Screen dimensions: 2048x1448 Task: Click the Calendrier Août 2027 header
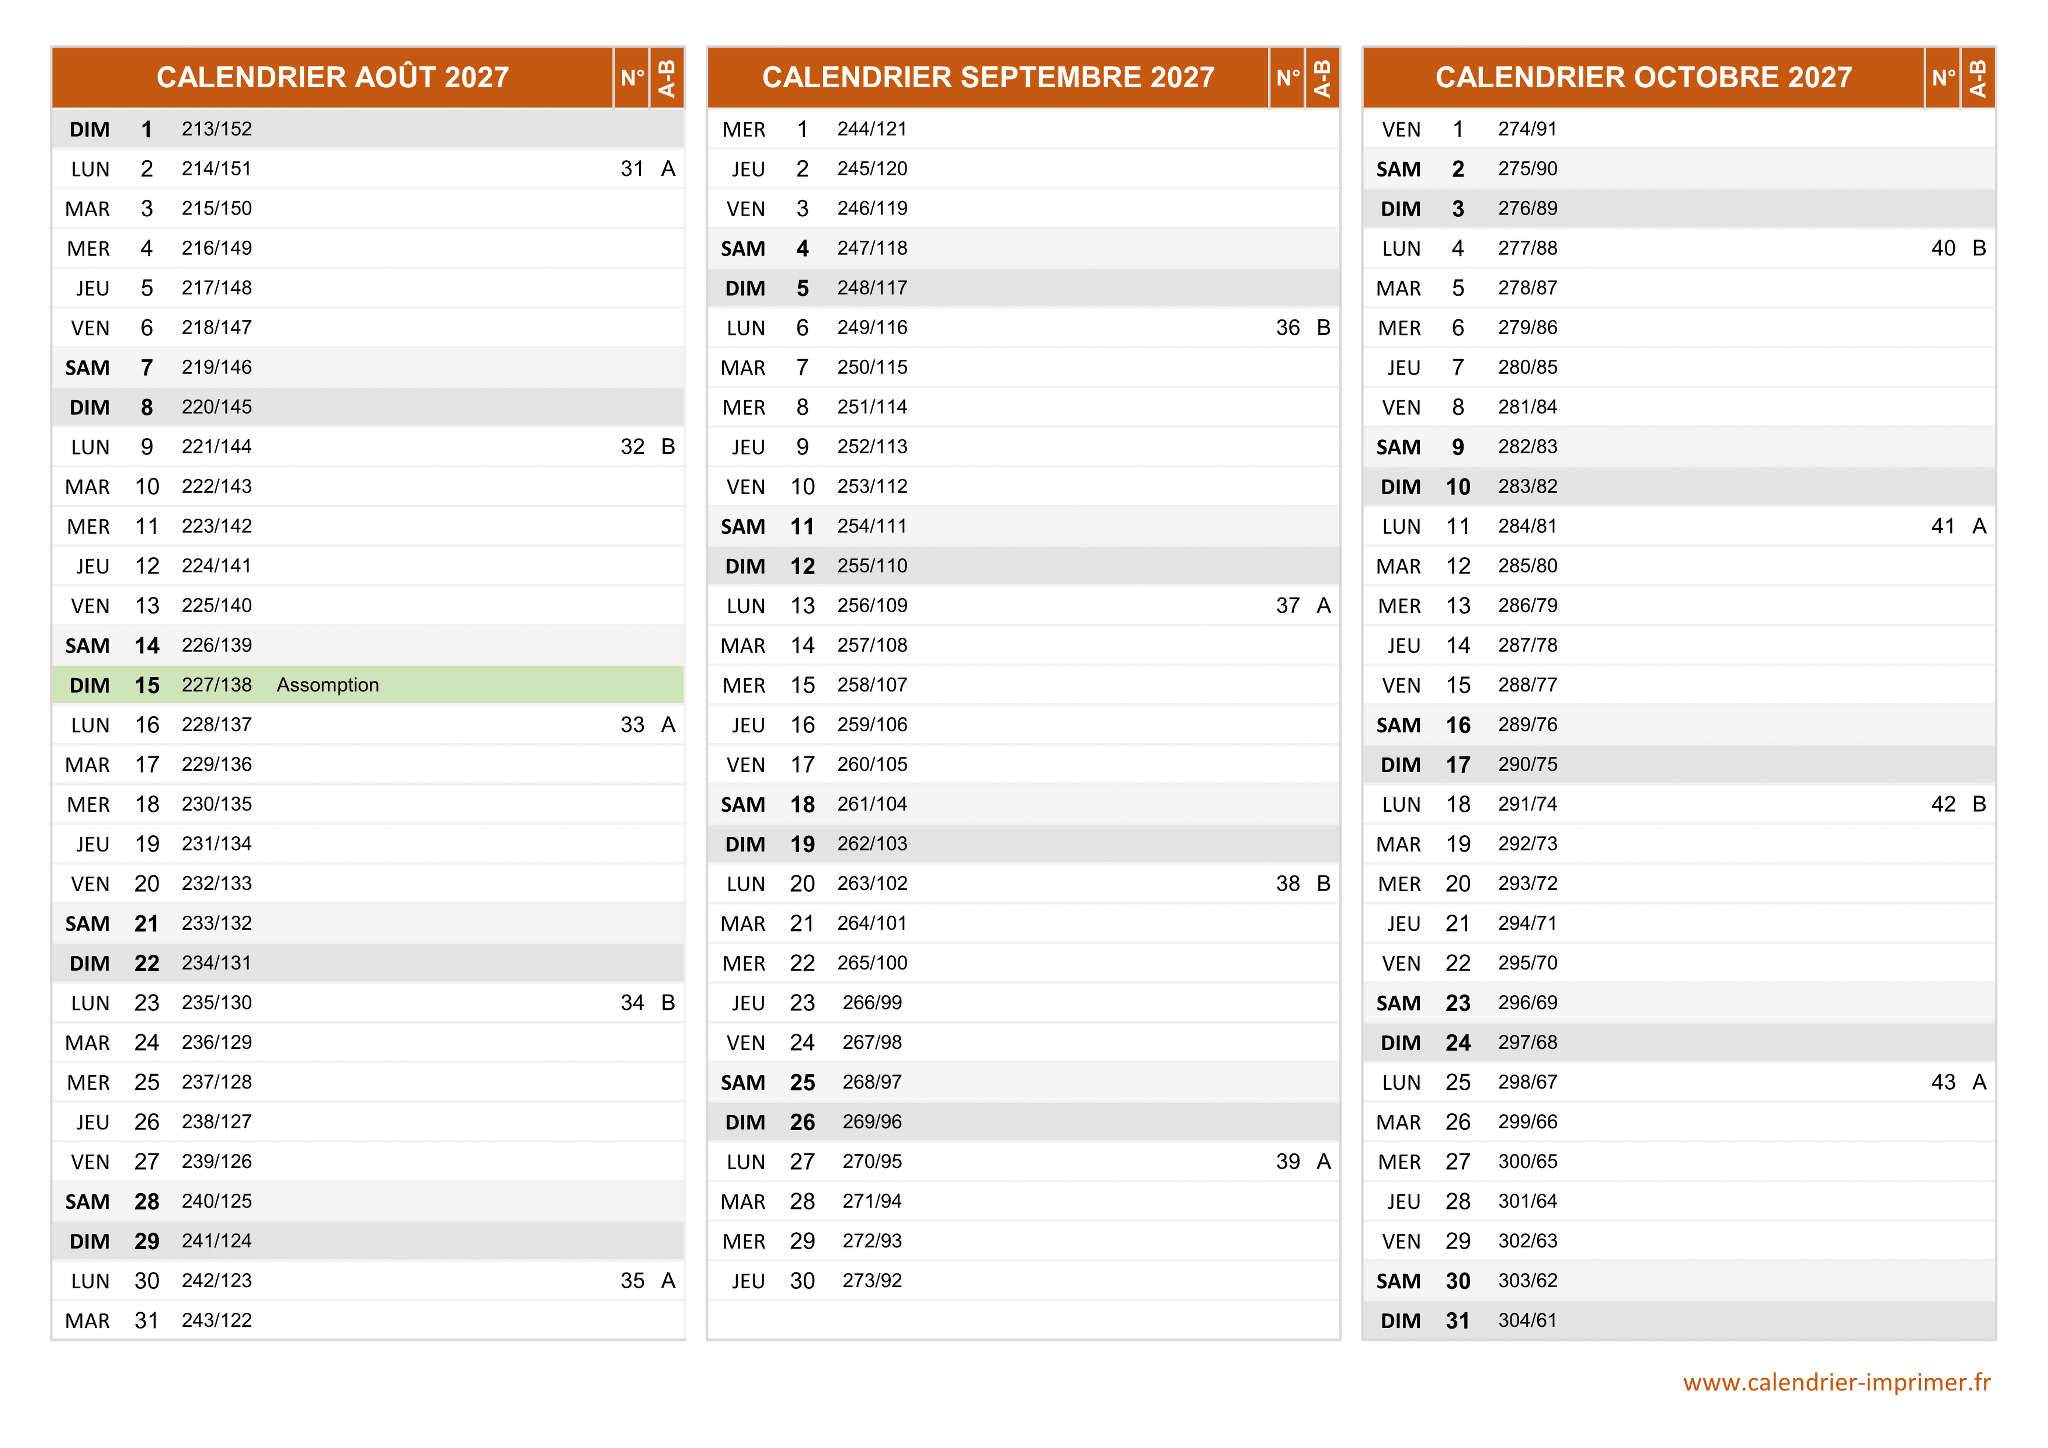click(332, 77)
